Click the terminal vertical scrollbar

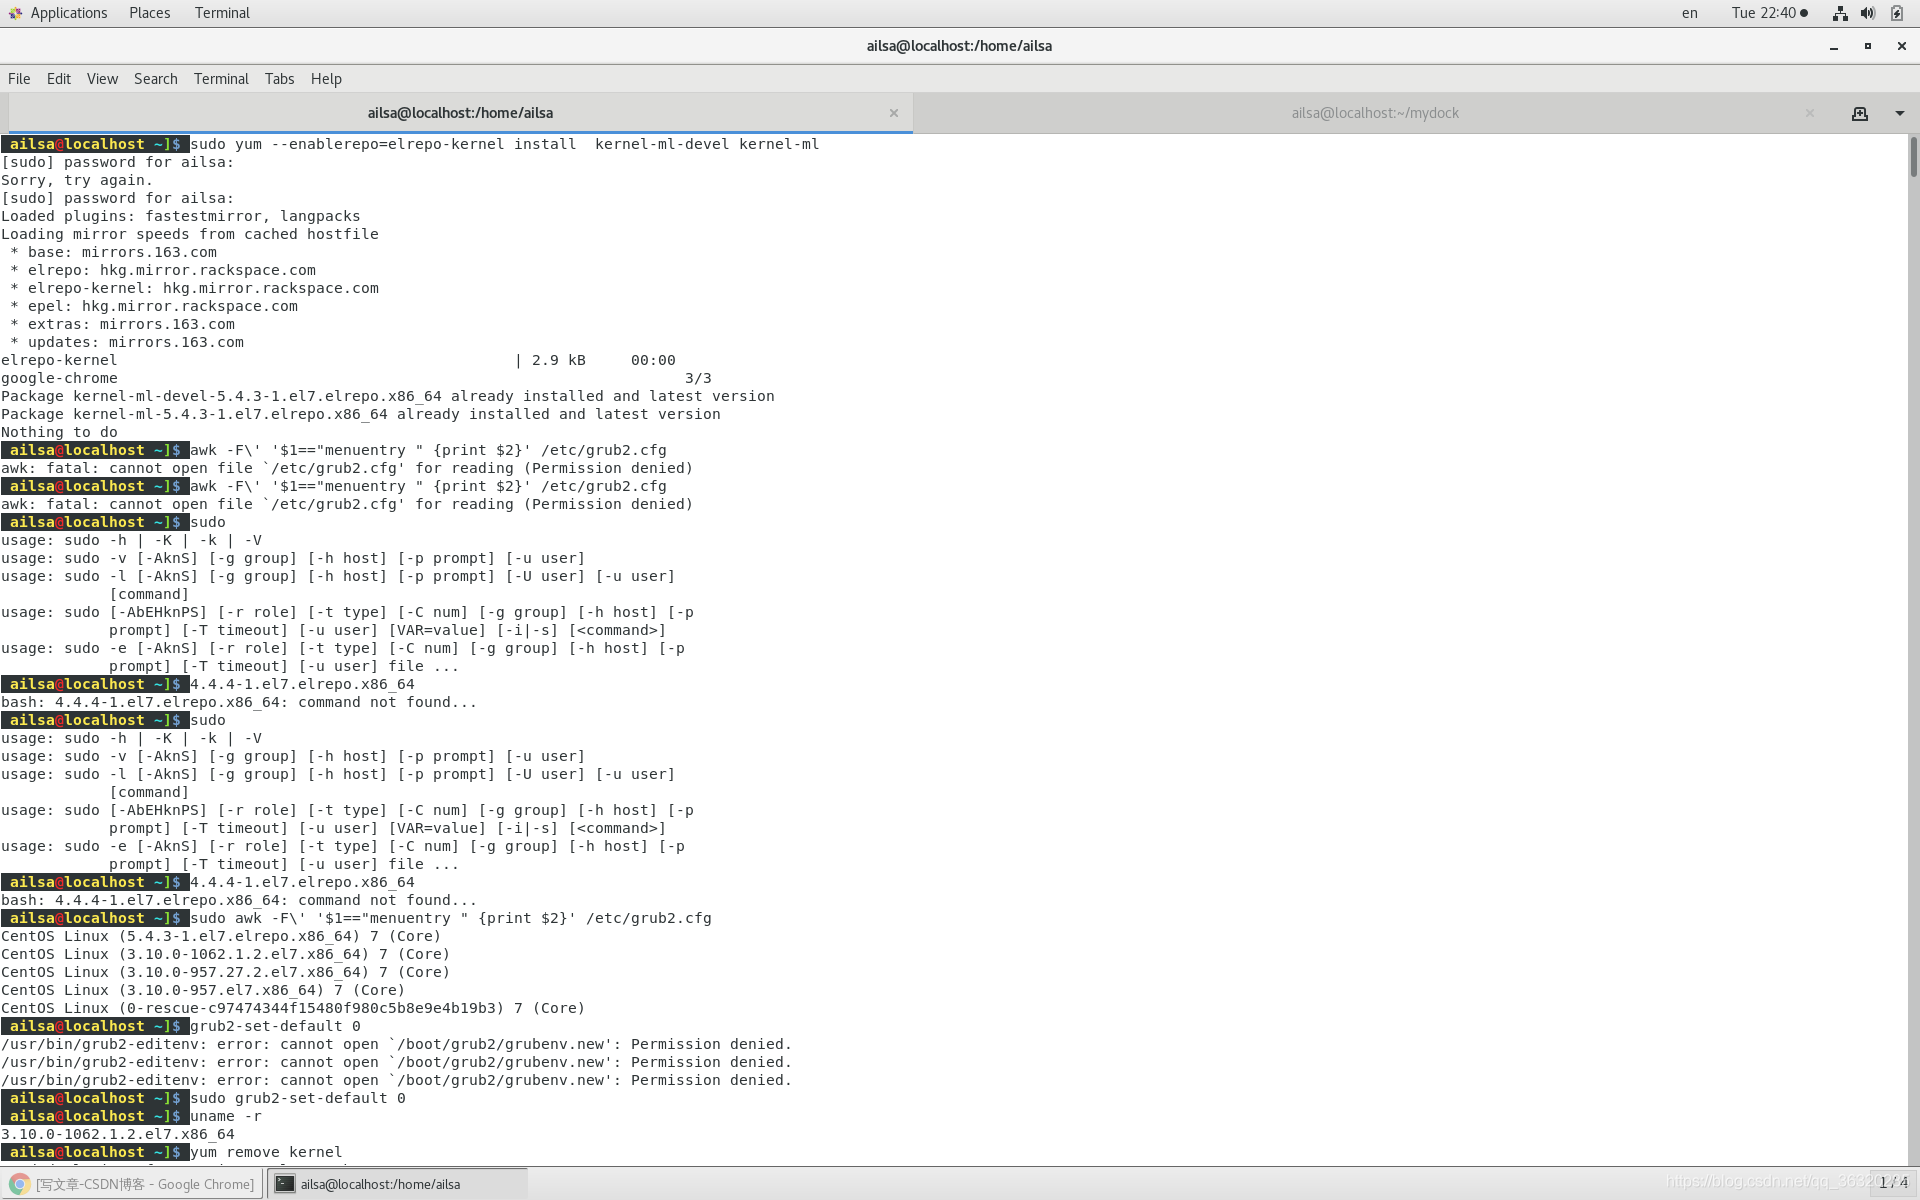(x=1912, y=158)
